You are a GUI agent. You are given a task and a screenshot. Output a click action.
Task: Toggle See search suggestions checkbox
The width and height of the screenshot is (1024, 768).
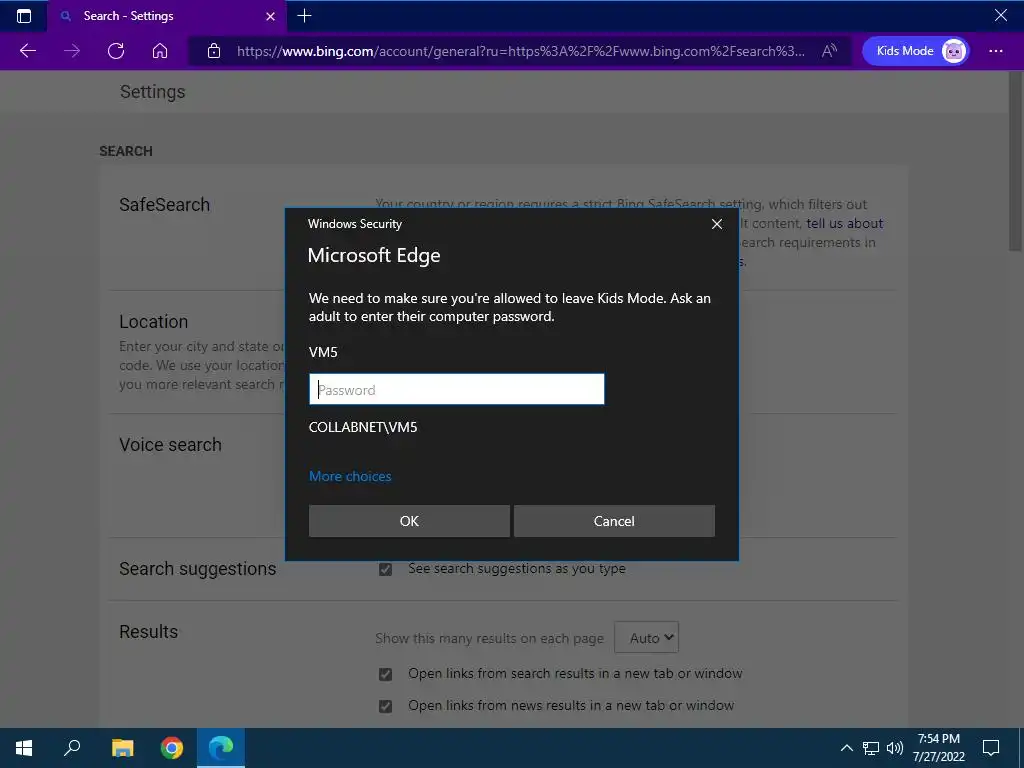[x=385, y=569]
